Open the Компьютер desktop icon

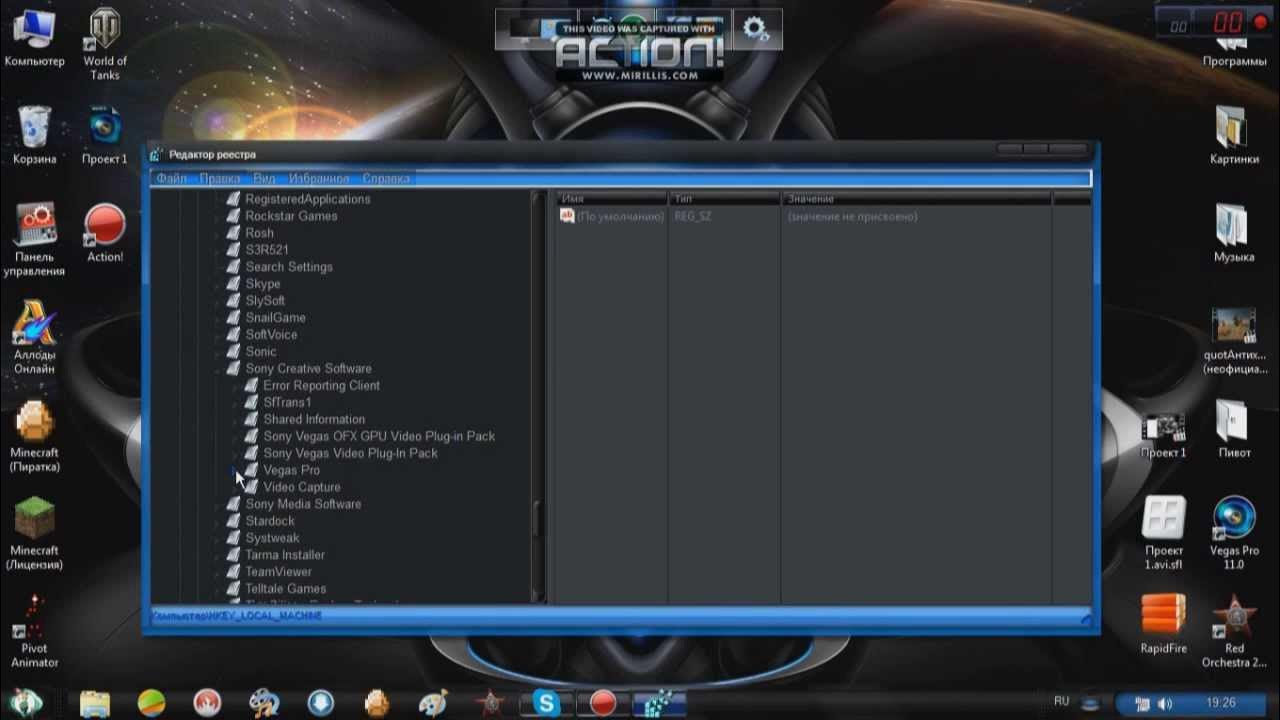point(34,39)
